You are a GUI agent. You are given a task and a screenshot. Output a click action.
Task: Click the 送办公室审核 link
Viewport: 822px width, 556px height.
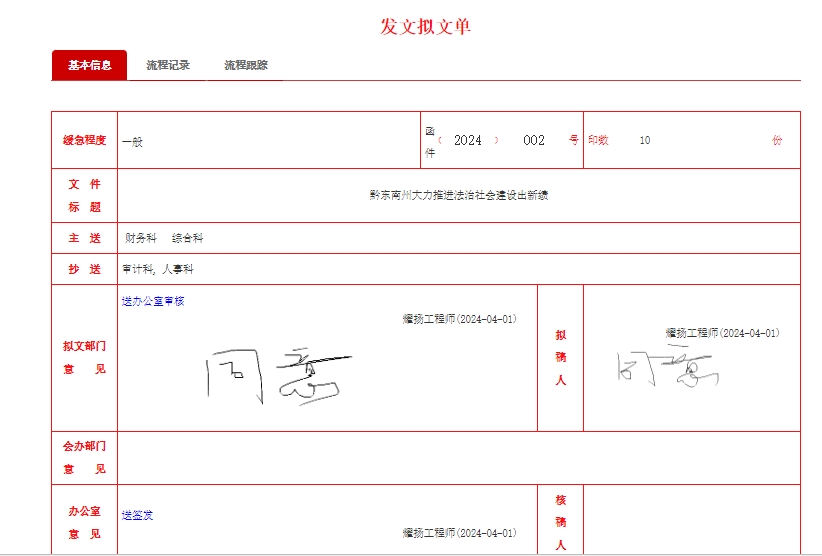coord(153,301)
